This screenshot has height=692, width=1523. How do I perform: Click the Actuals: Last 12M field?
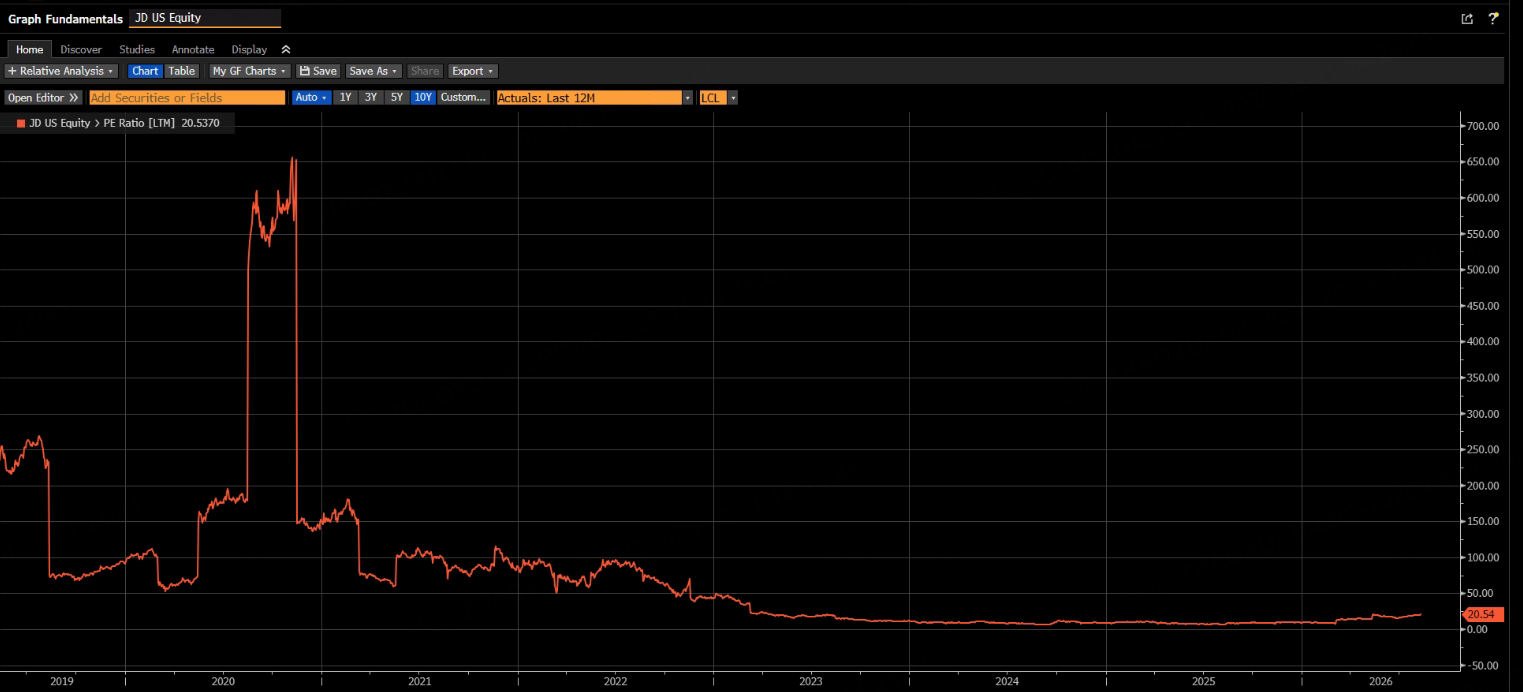coord(589,97)
